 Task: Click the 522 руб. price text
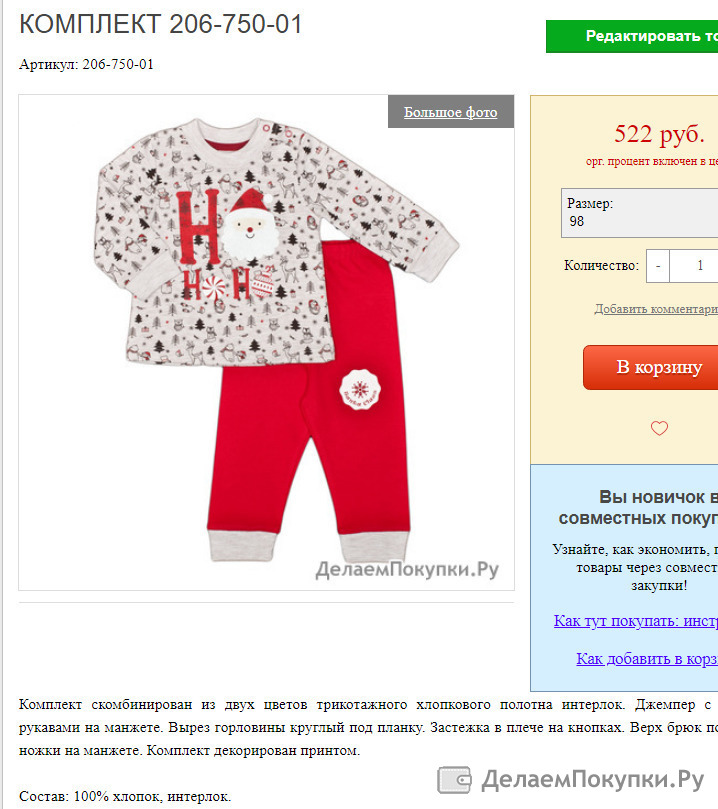(659, 134)
